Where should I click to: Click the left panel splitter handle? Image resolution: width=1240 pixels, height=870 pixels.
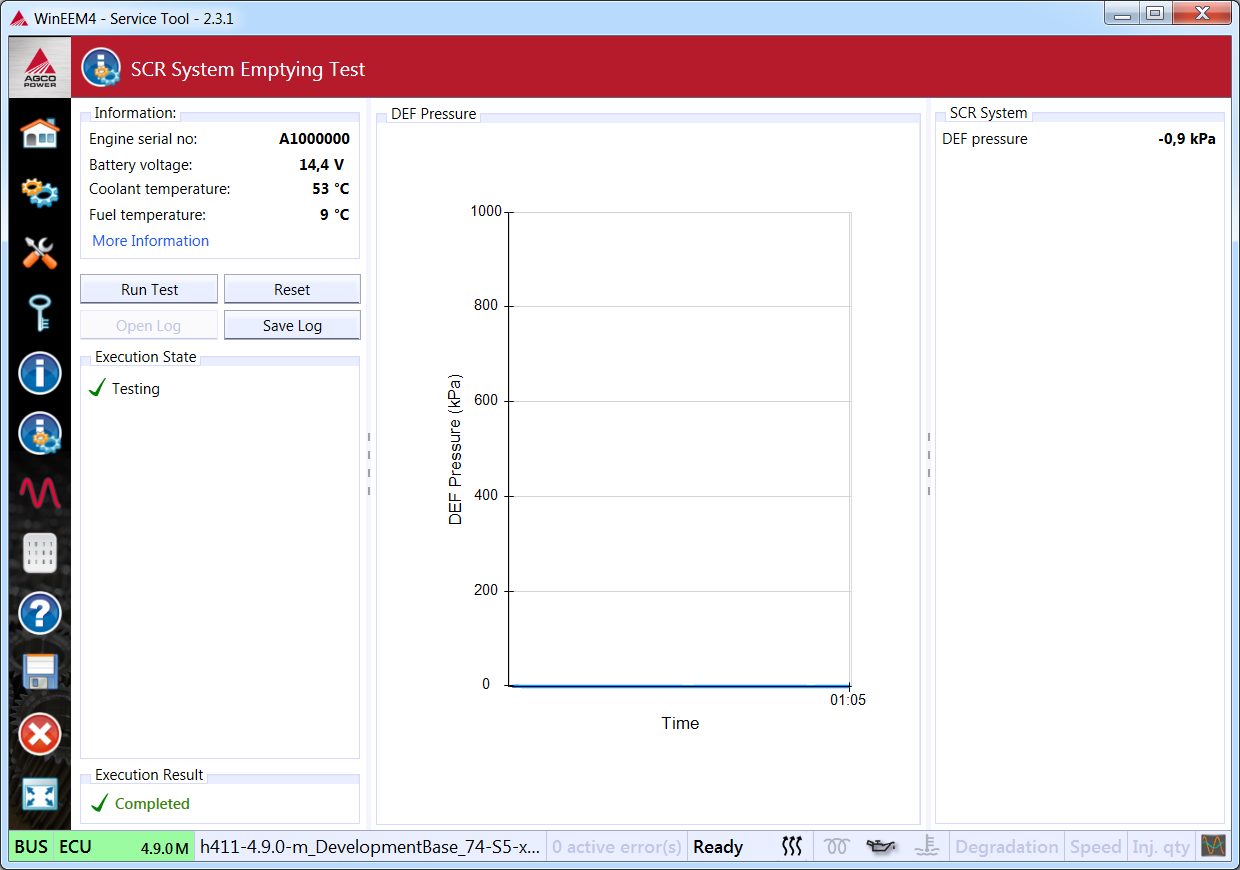click(369, 464)
